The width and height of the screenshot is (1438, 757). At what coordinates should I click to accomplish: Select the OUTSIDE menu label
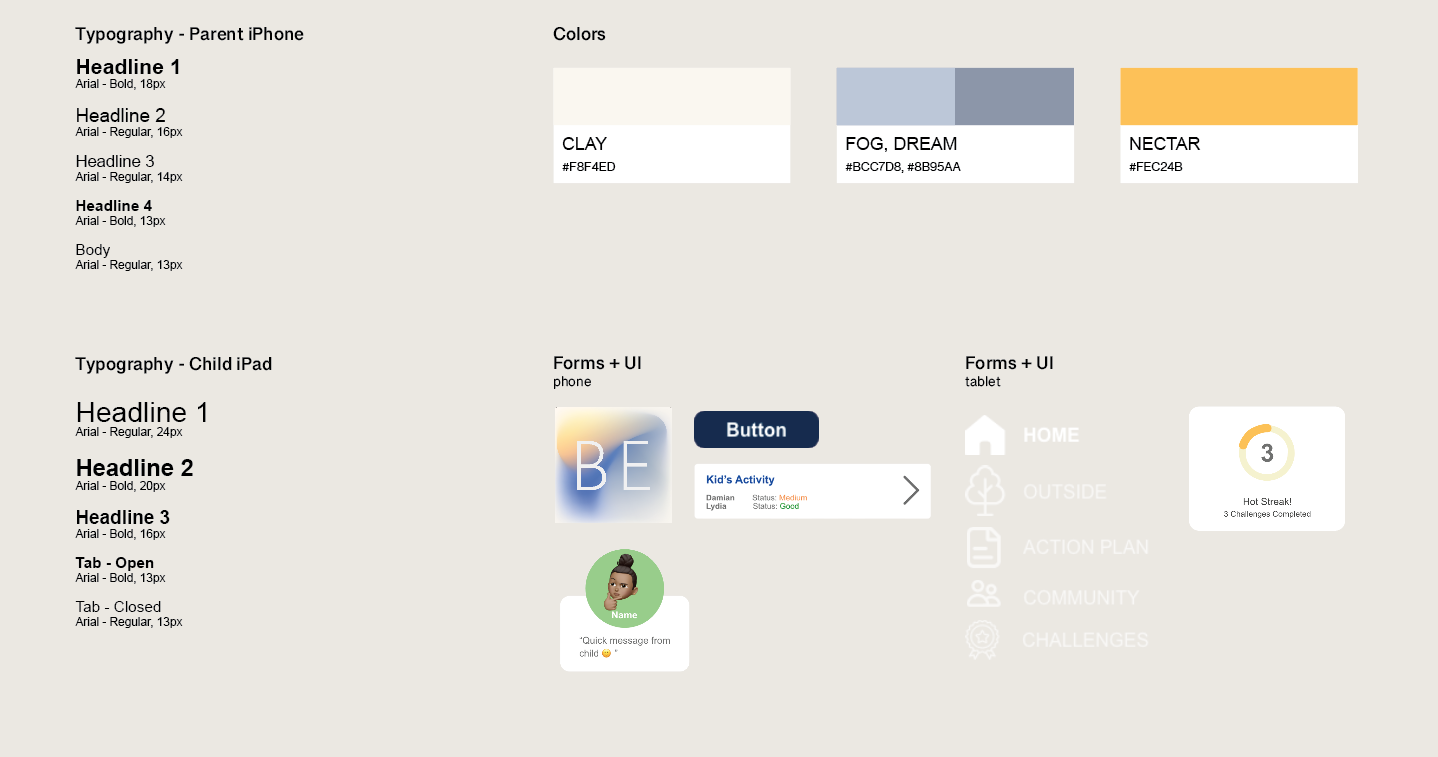(x=1065, y=492)
